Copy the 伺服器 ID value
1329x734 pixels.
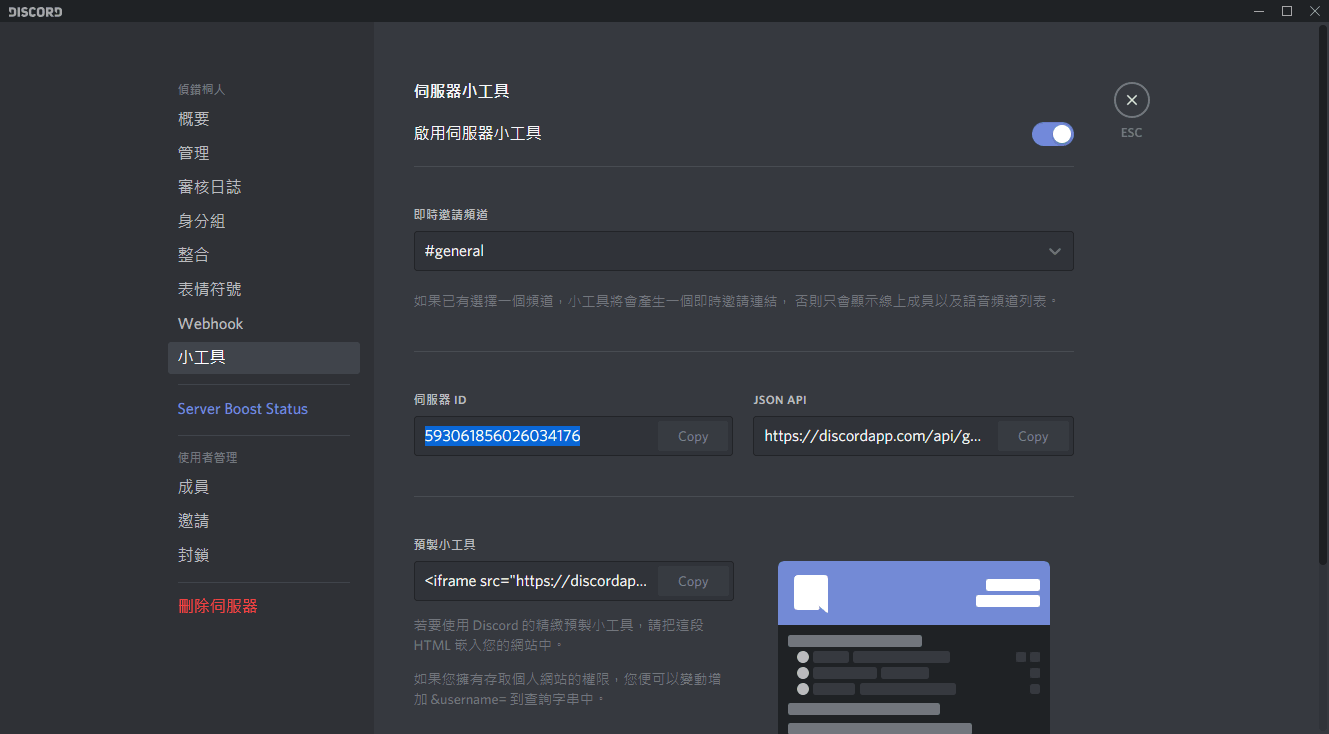pyautogui.click(x=693, y=436)
